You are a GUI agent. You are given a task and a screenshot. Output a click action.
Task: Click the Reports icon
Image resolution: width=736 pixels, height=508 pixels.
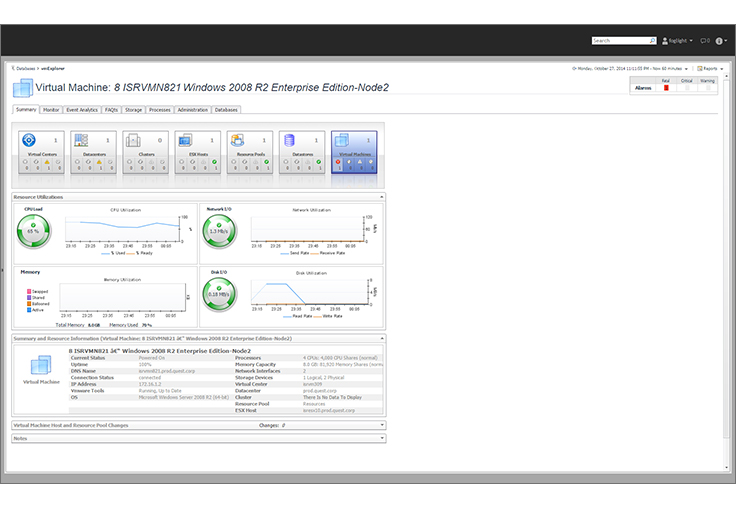[700, 69]
